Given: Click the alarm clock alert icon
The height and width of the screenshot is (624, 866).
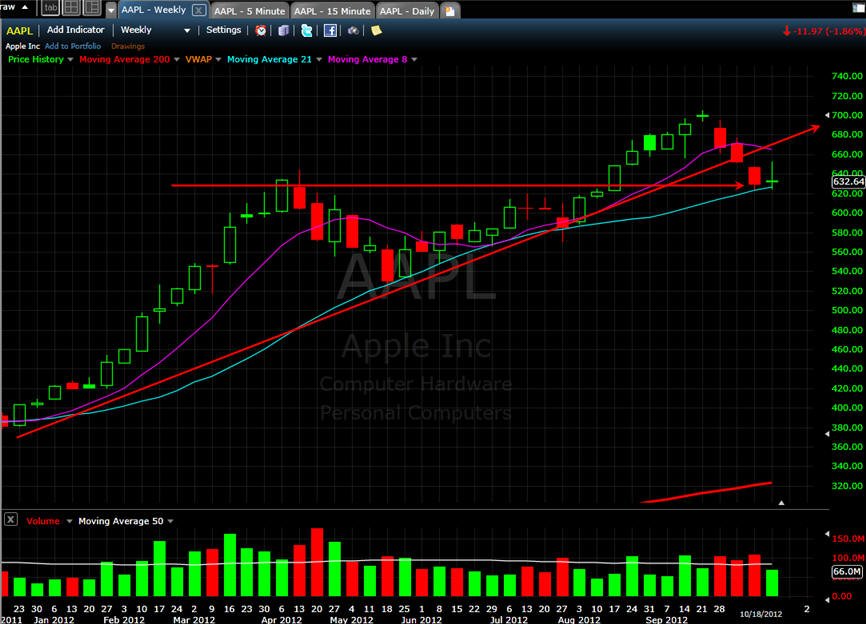Looking at the screenshot, I should pos(261,30).
